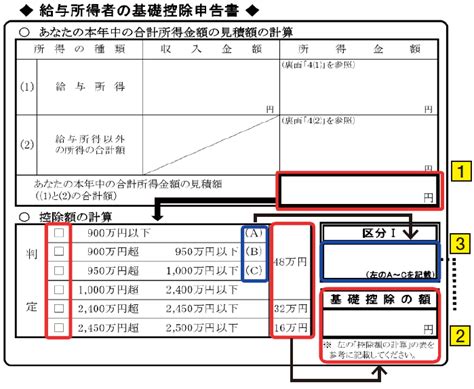Click the ※ 左の「控除額の計算」 note

pyautogui.click(x=380, y=349)
